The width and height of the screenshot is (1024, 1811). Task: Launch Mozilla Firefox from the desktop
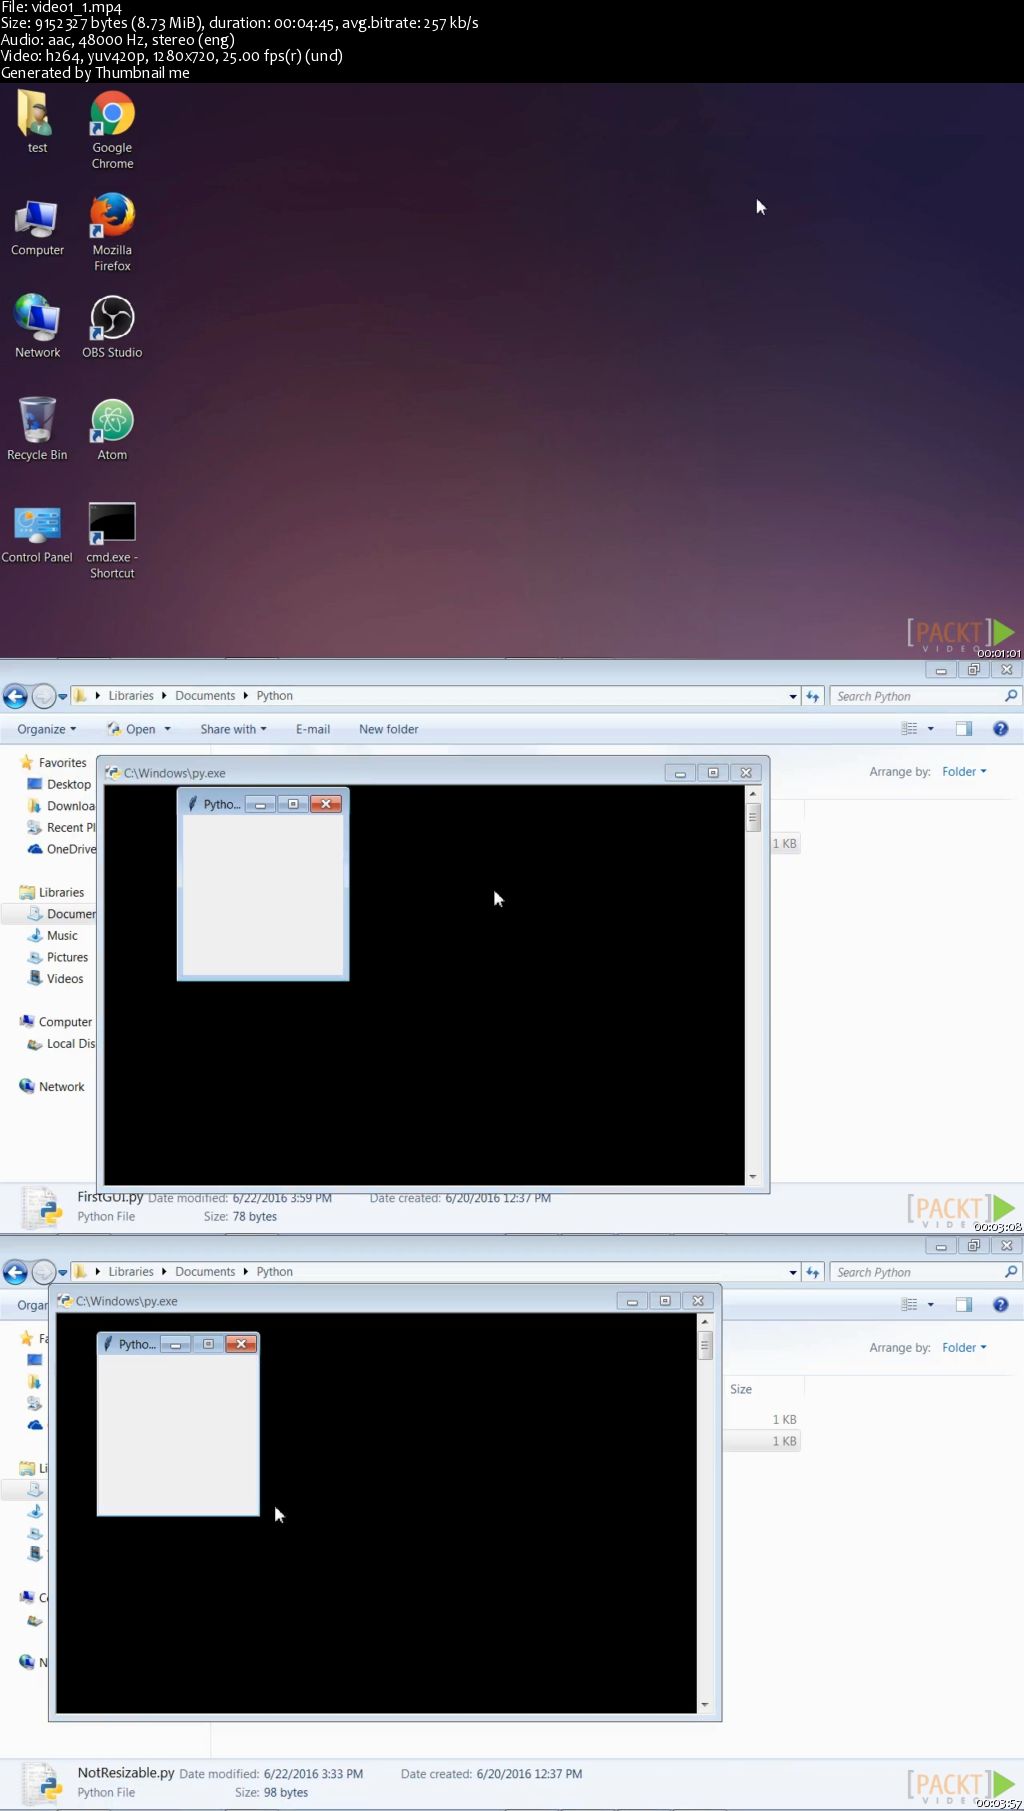112,232
